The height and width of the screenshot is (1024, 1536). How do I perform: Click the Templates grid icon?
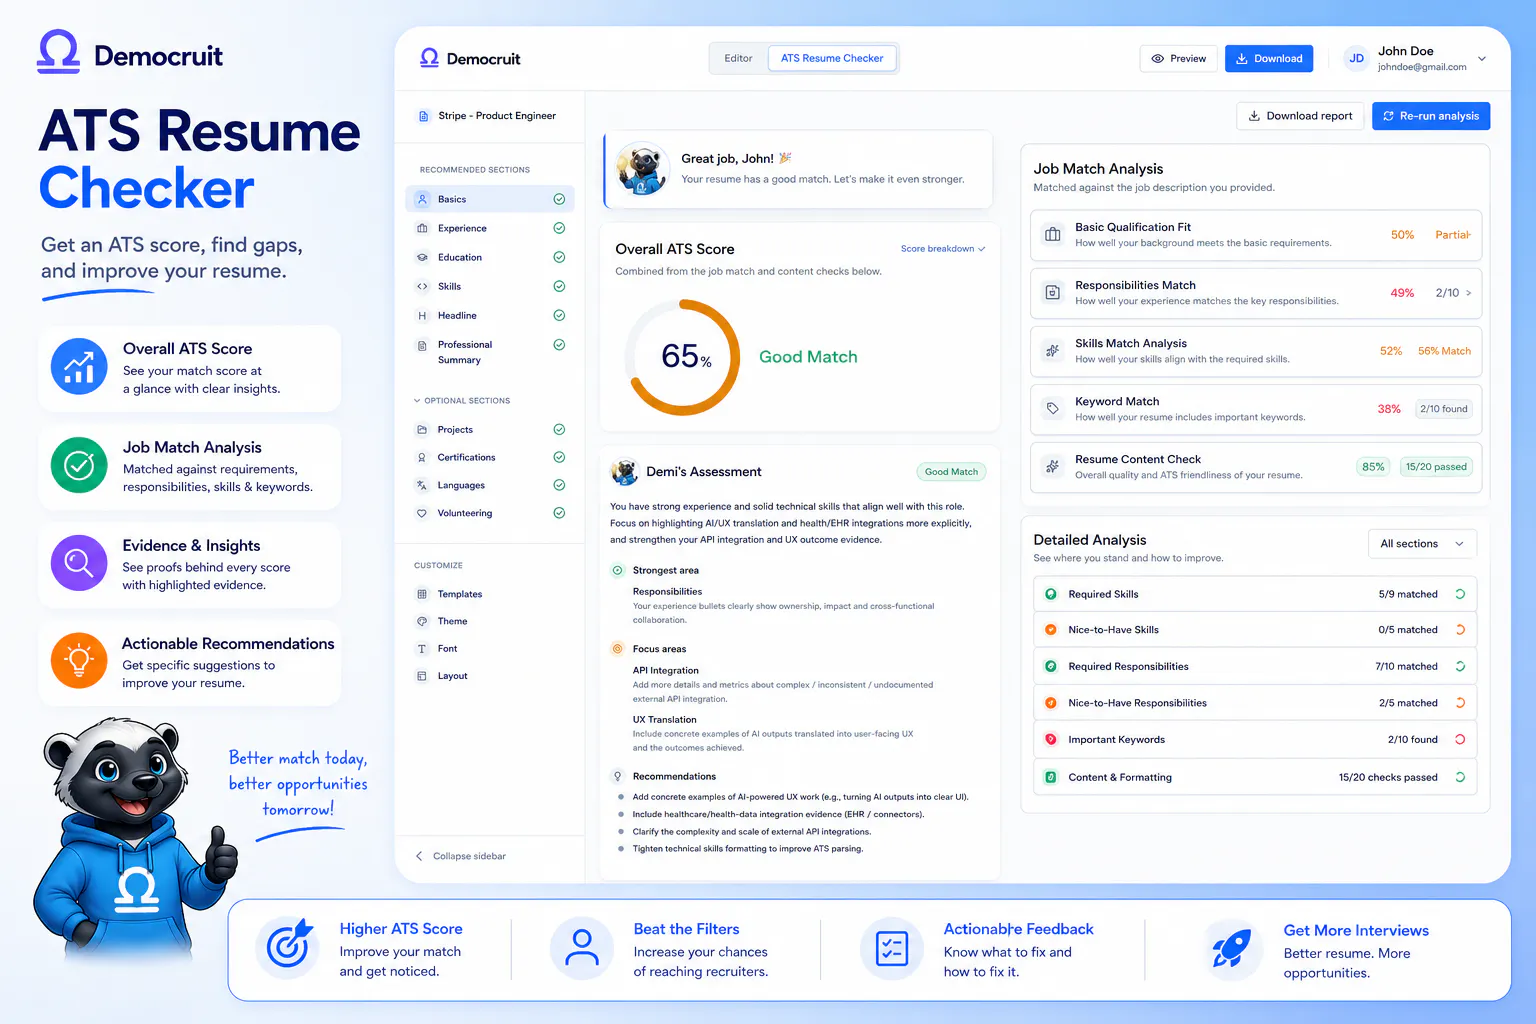(422, 594)
